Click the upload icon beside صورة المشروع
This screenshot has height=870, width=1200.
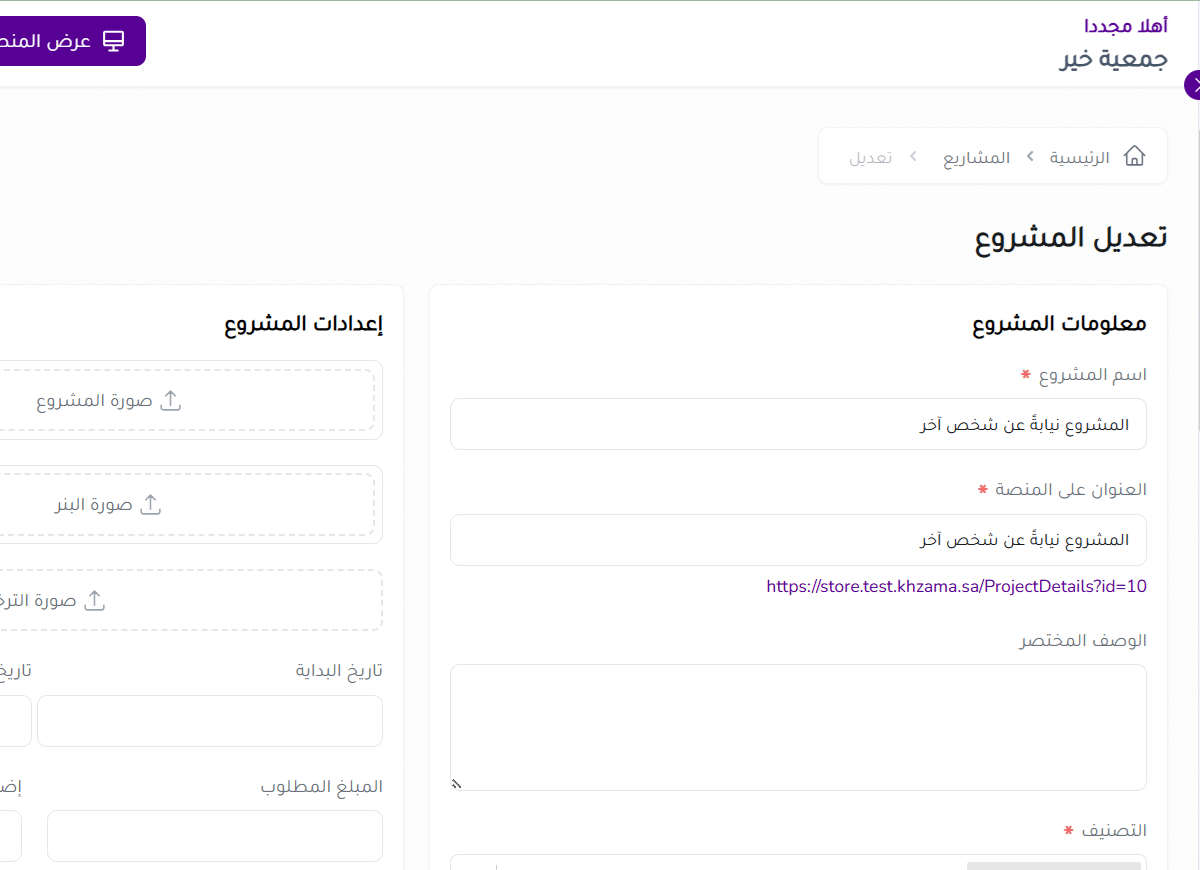click(x=171, y=400)
